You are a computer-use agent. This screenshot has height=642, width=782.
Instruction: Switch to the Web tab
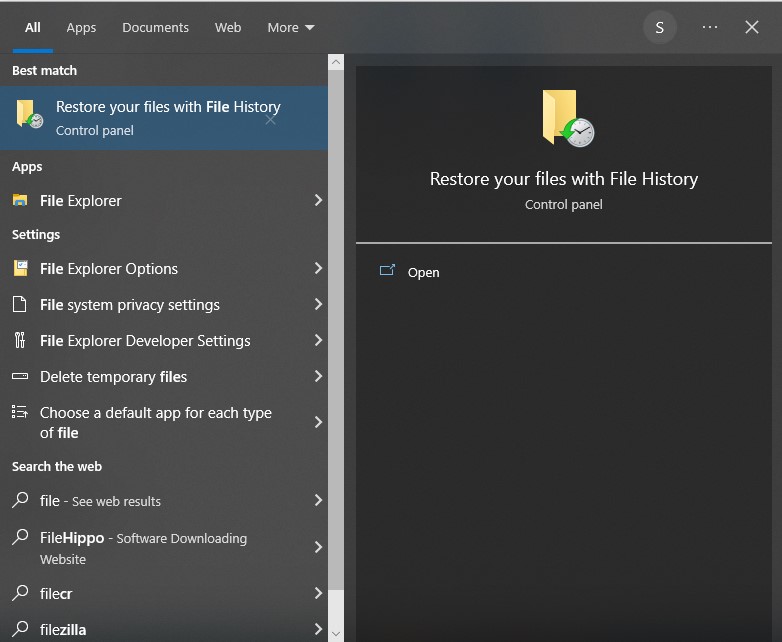point(228,27)
